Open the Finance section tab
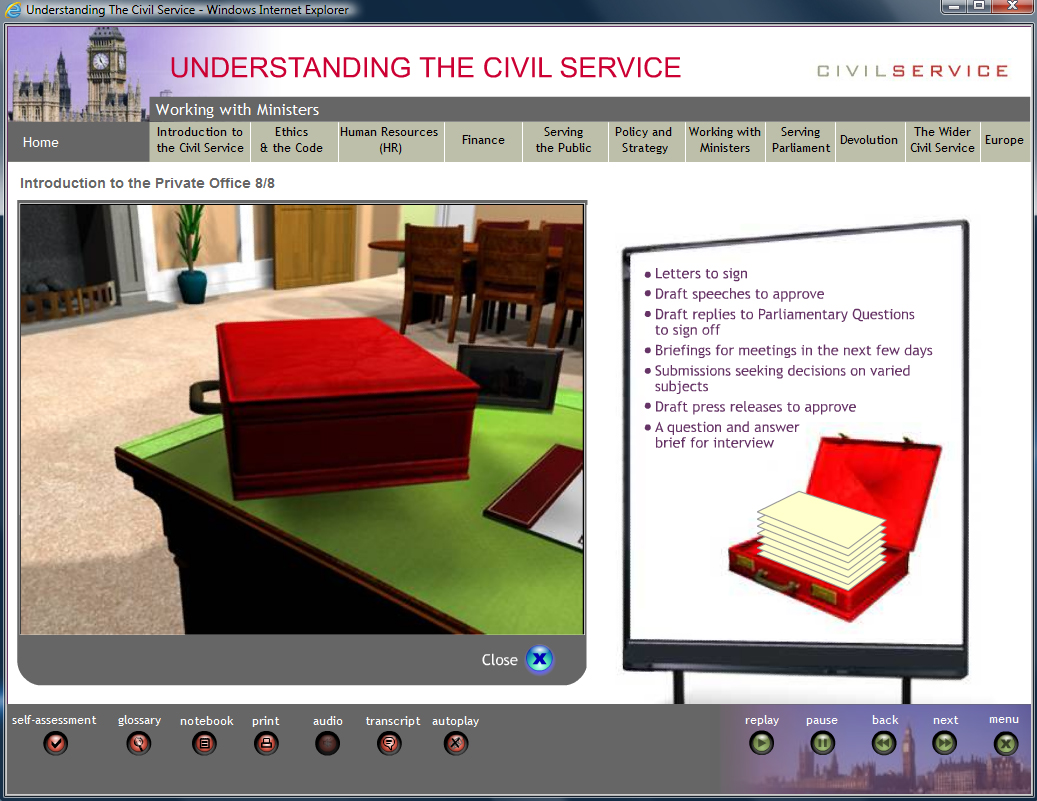This screenshot has width=1037, height=801. (x=483, y=140)
